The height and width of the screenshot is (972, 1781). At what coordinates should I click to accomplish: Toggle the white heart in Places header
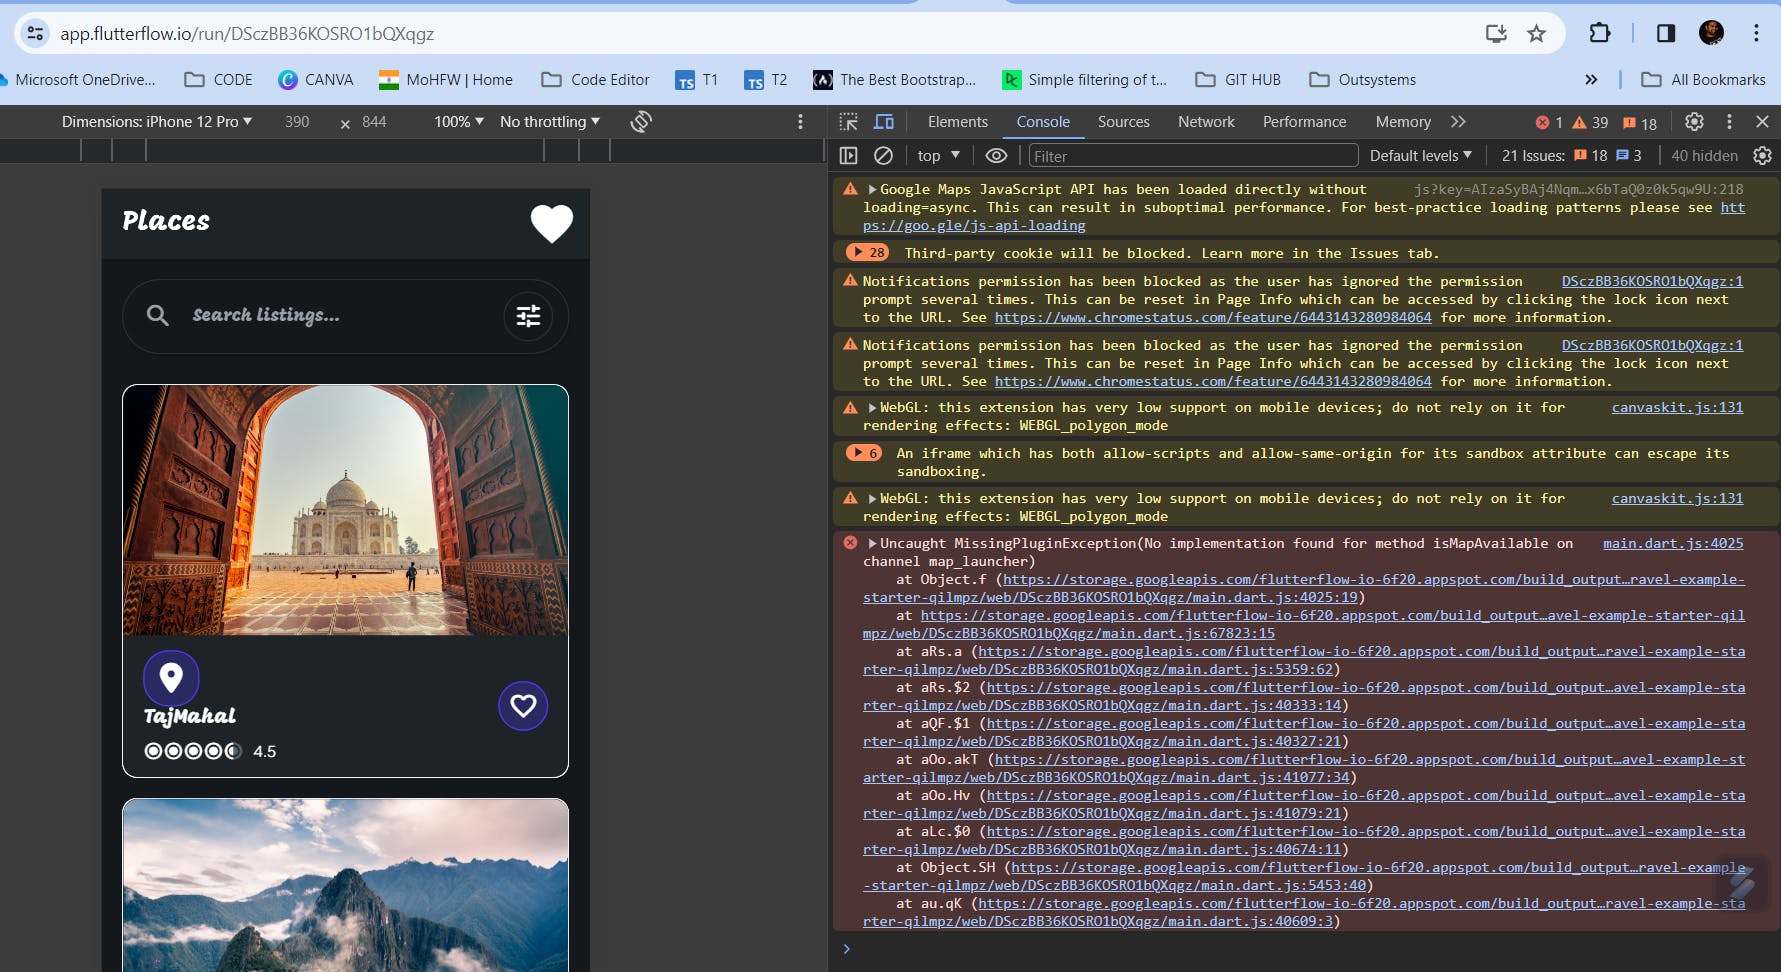(551, 223)
